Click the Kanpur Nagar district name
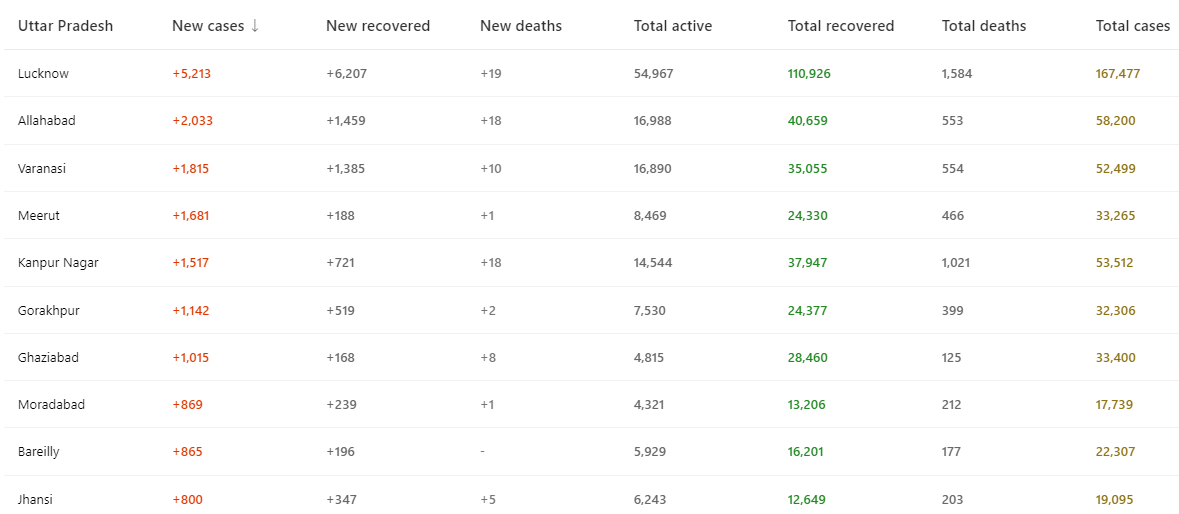The image size is (1179, 514). [x=58, y=262]
